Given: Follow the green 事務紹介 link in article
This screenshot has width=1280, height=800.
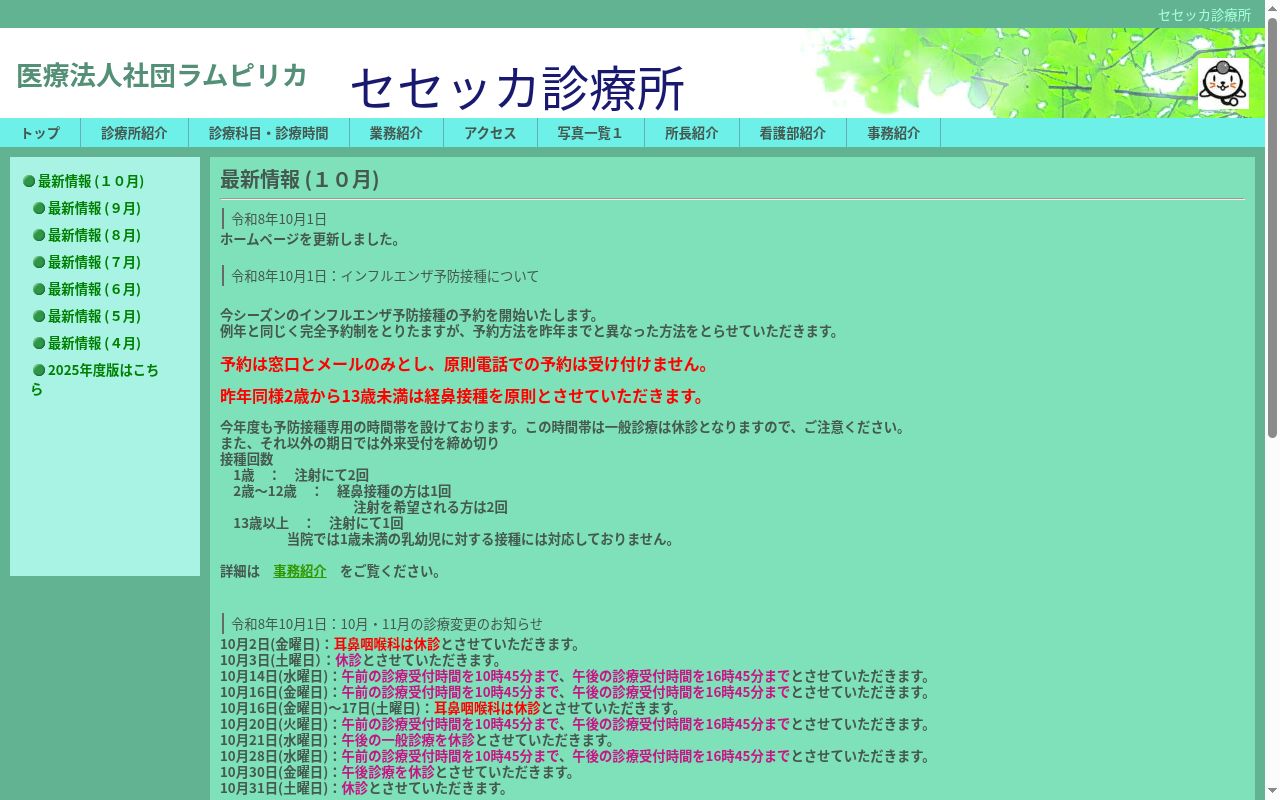Looking at the screenshot, I should pos(300,572).
